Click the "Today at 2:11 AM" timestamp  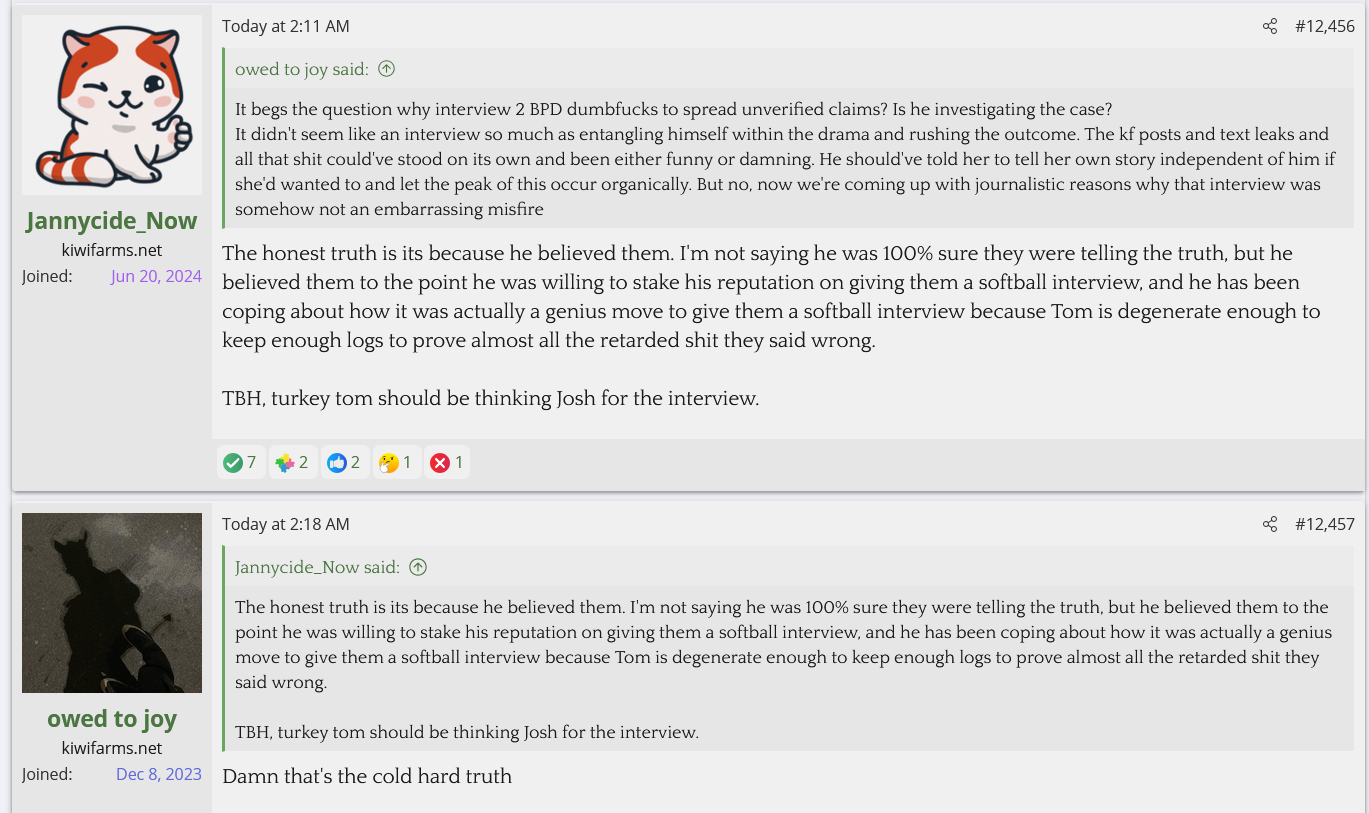coord(286,27)
